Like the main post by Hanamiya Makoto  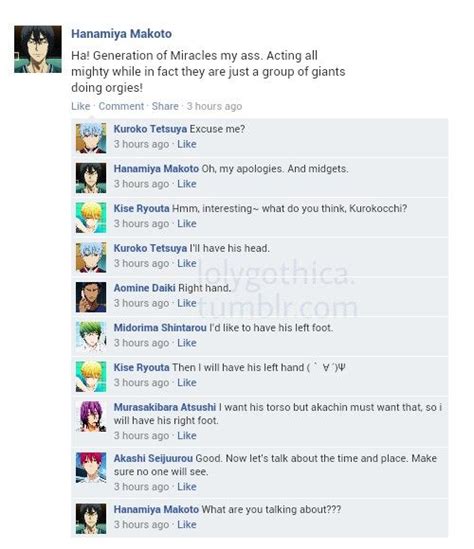pos(81,106)
